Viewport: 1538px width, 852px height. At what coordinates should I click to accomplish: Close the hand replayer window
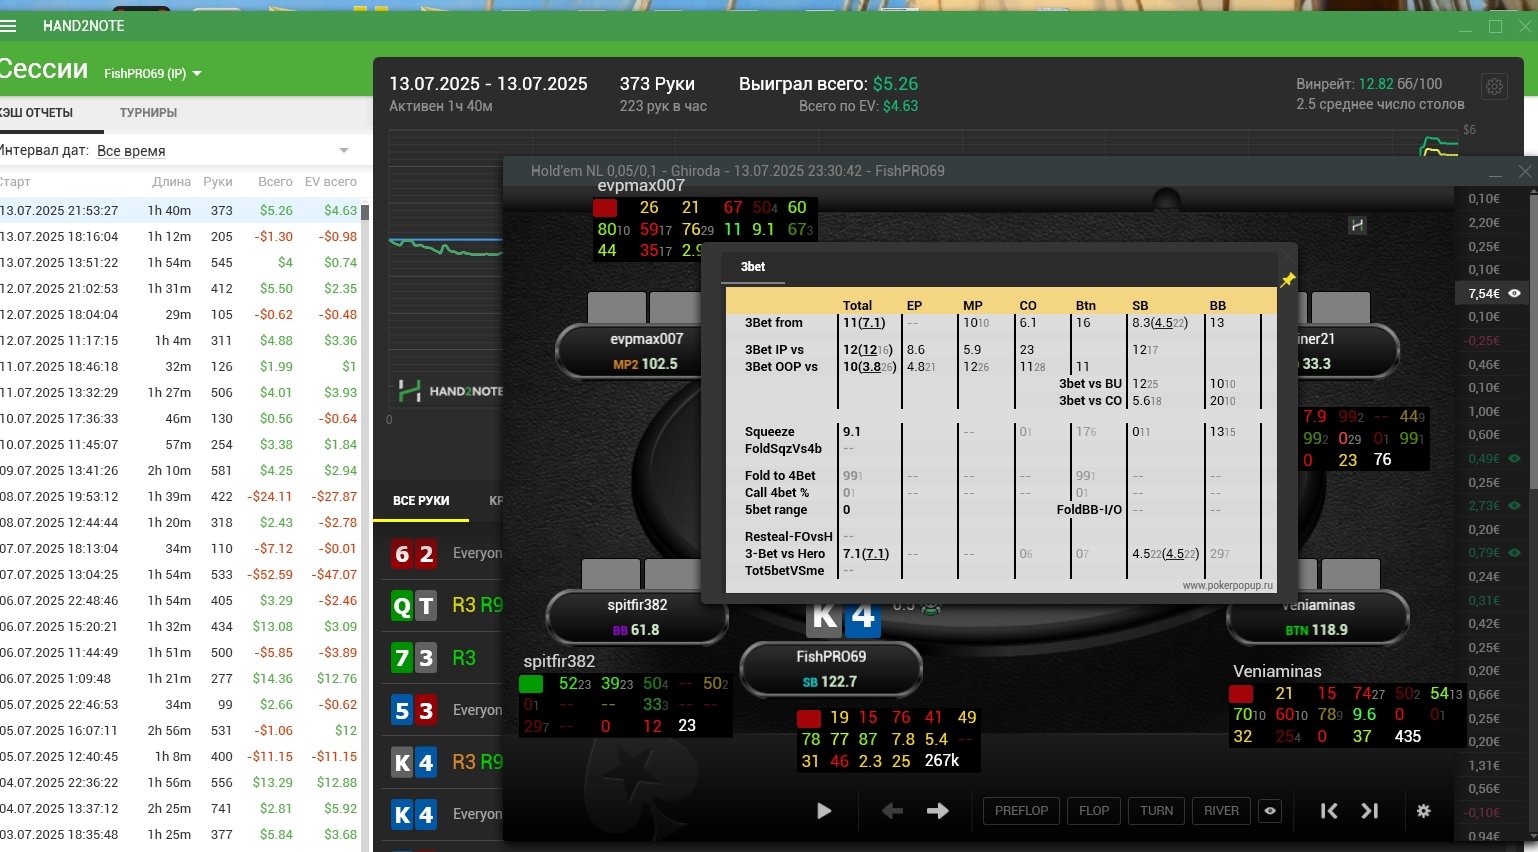(1524, 172)
